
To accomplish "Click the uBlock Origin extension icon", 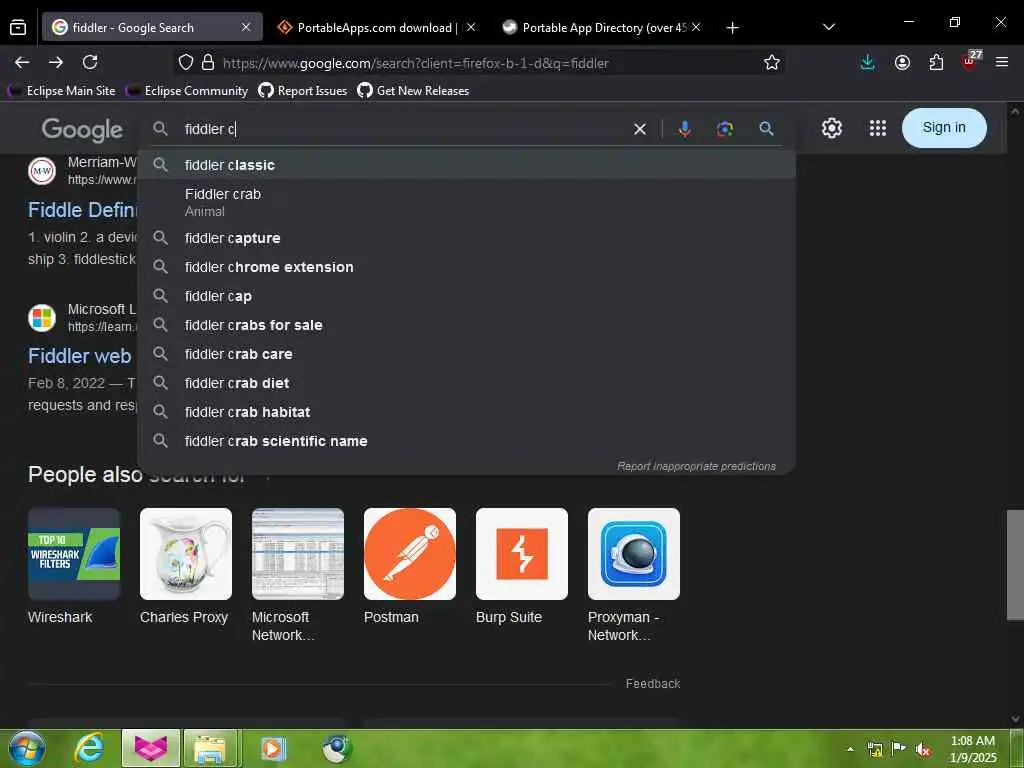I will [970, 61].
